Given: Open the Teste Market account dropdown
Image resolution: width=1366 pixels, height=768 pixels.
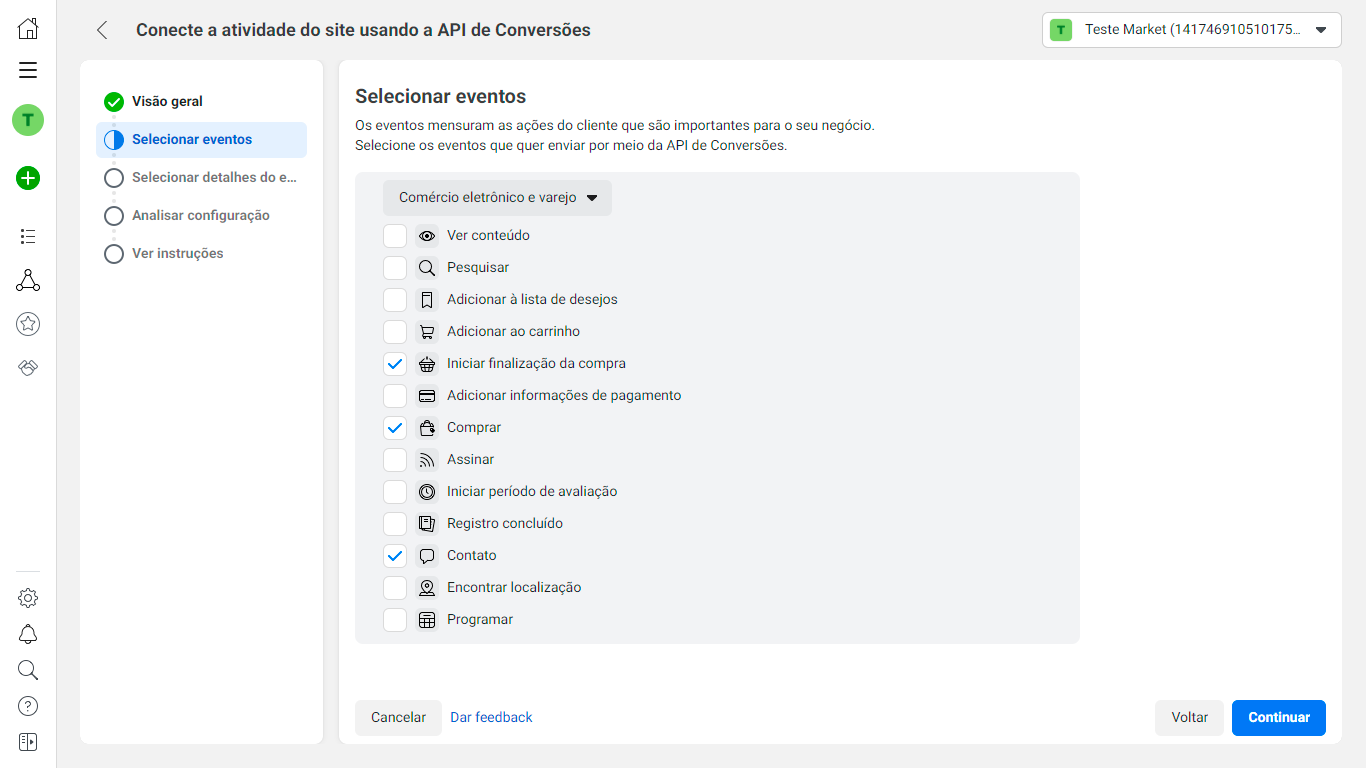Looking at the screenshot, I should 1191,30.
